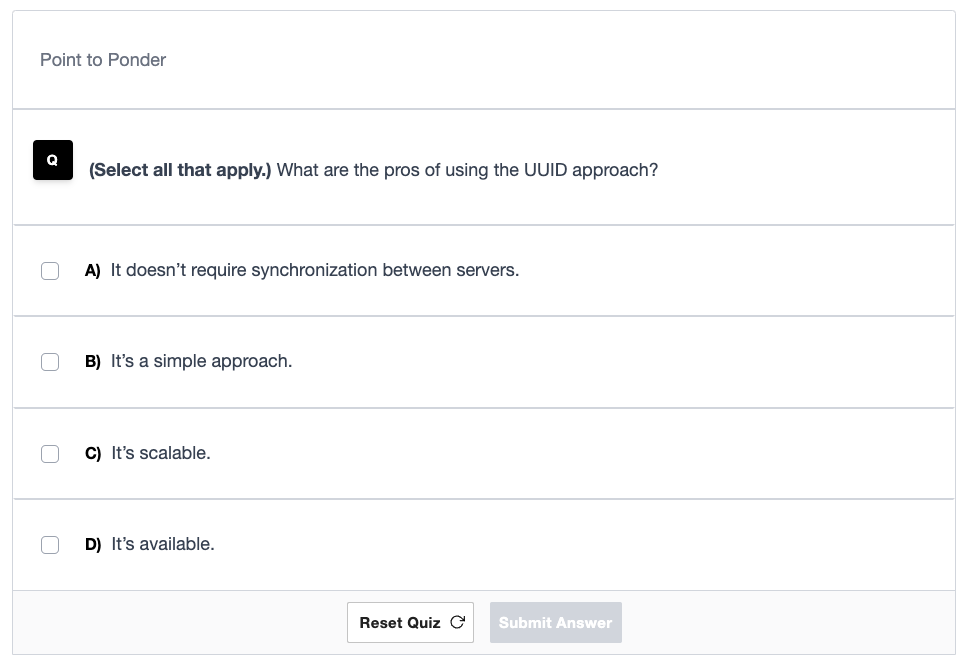This screenshot has width=971, height=666.
Task: Click option text about synchronization between servers
Action: point(315,270)
